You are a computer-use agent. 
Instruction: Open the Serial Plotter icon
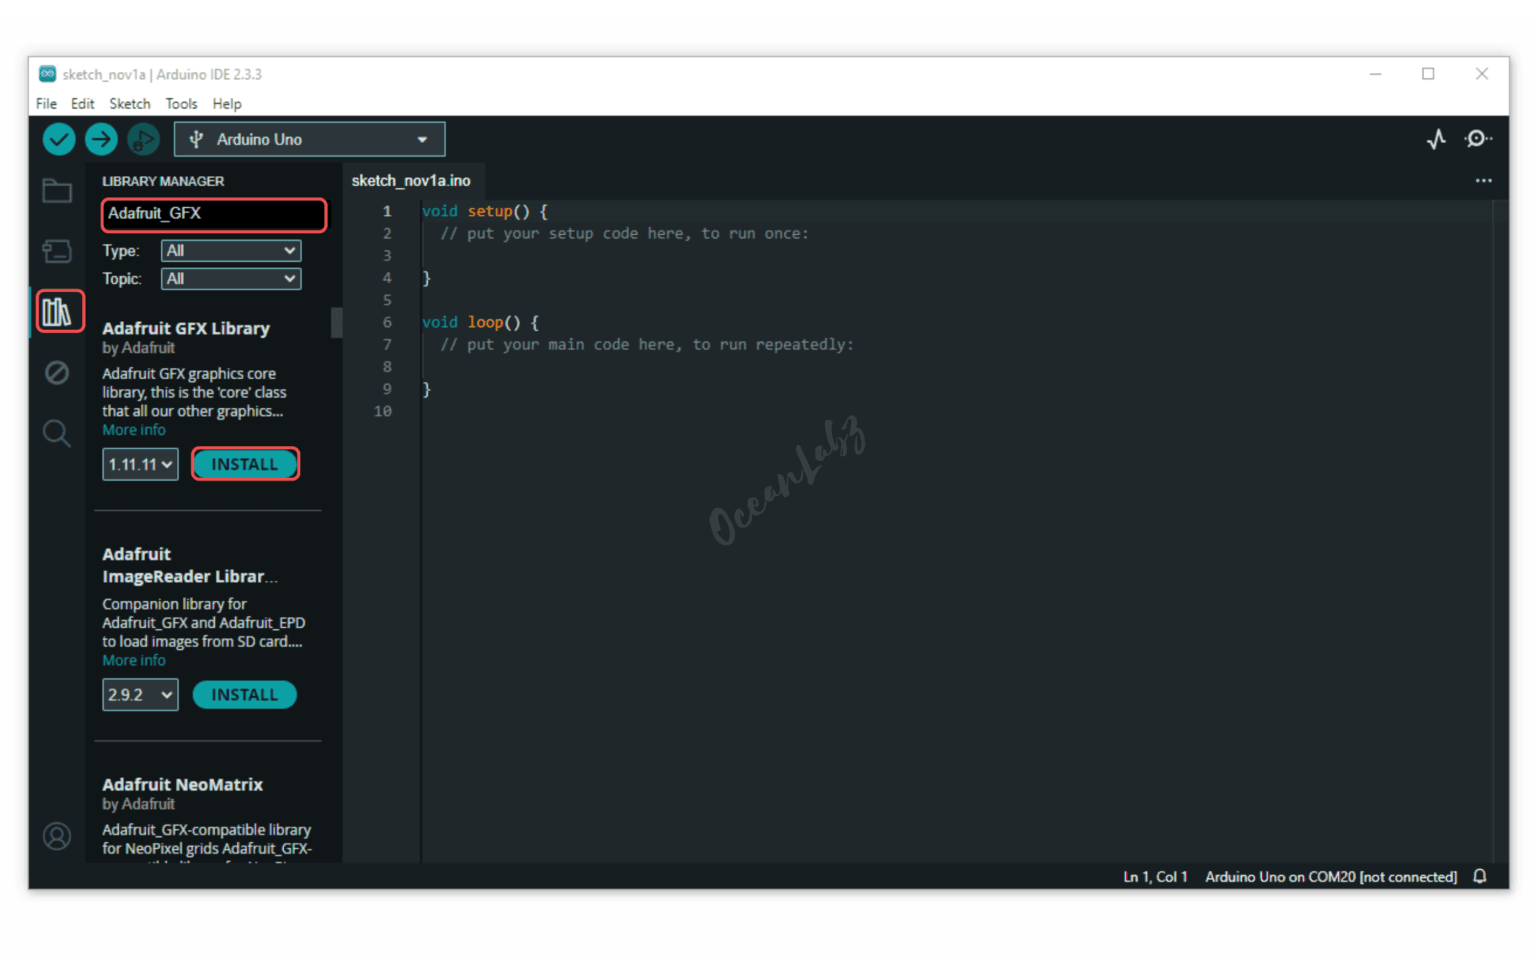pyautogui.click(x=1436, y=139)
